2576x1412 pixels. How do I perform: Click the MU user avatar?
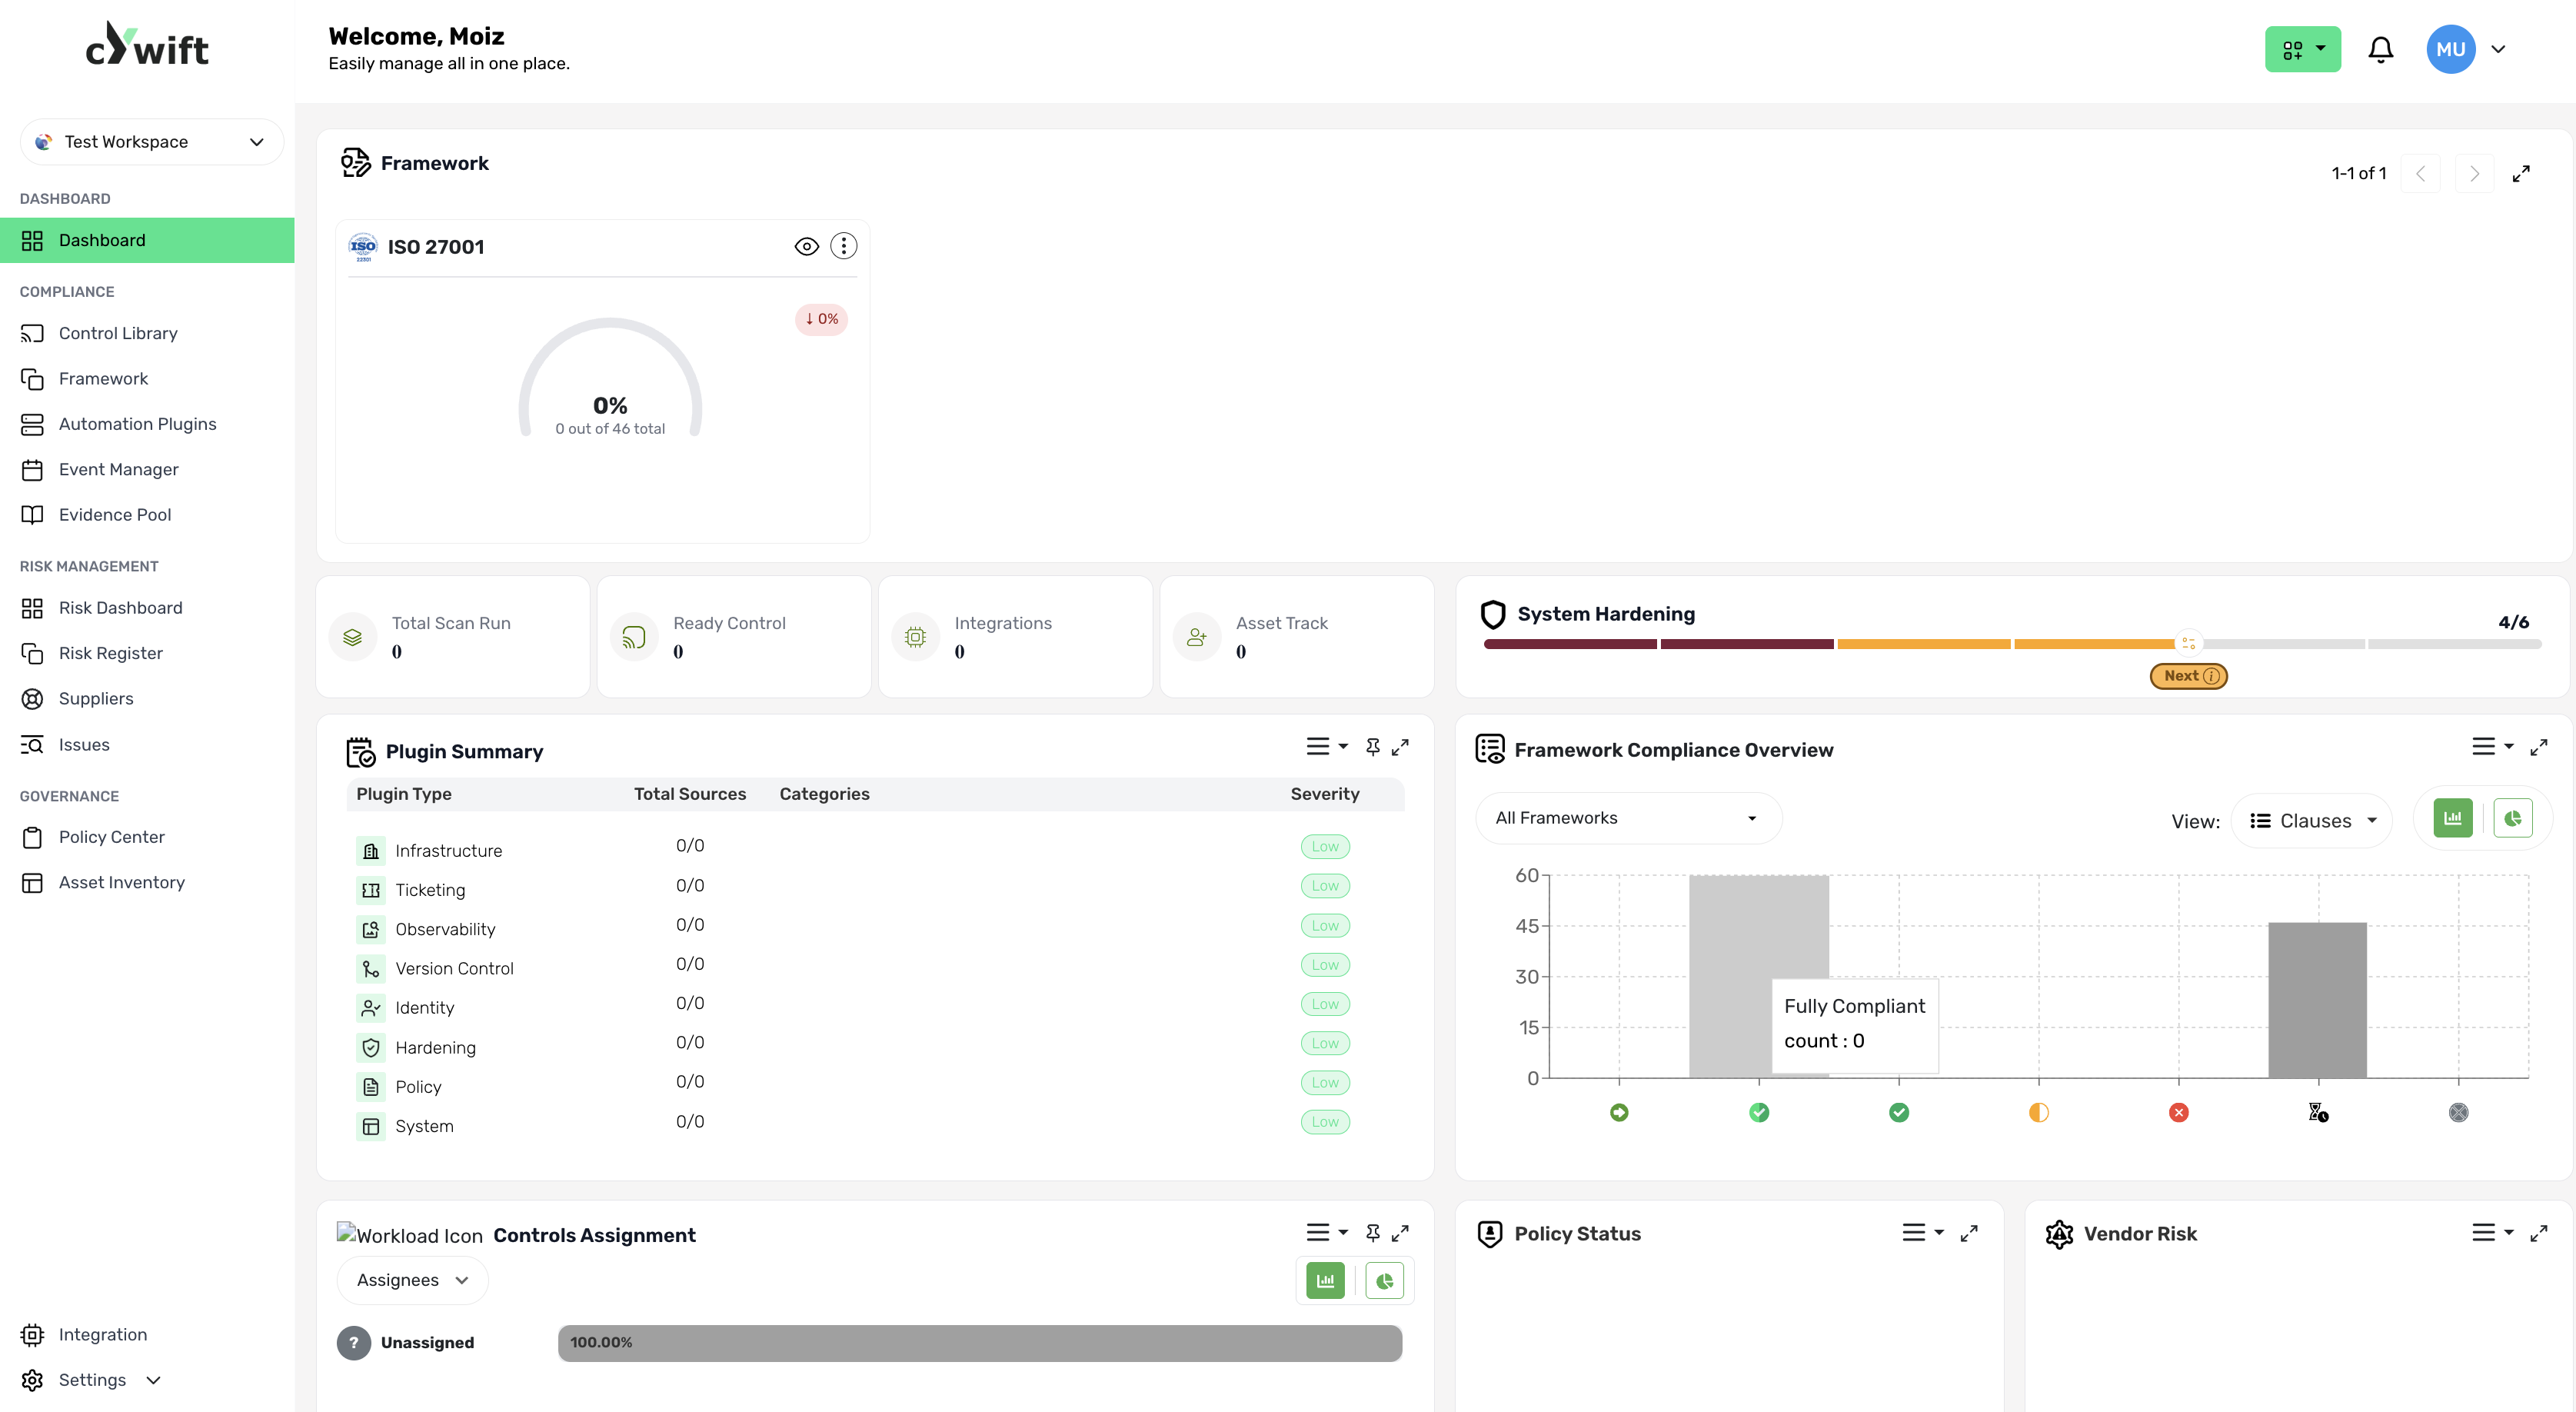2450,50
